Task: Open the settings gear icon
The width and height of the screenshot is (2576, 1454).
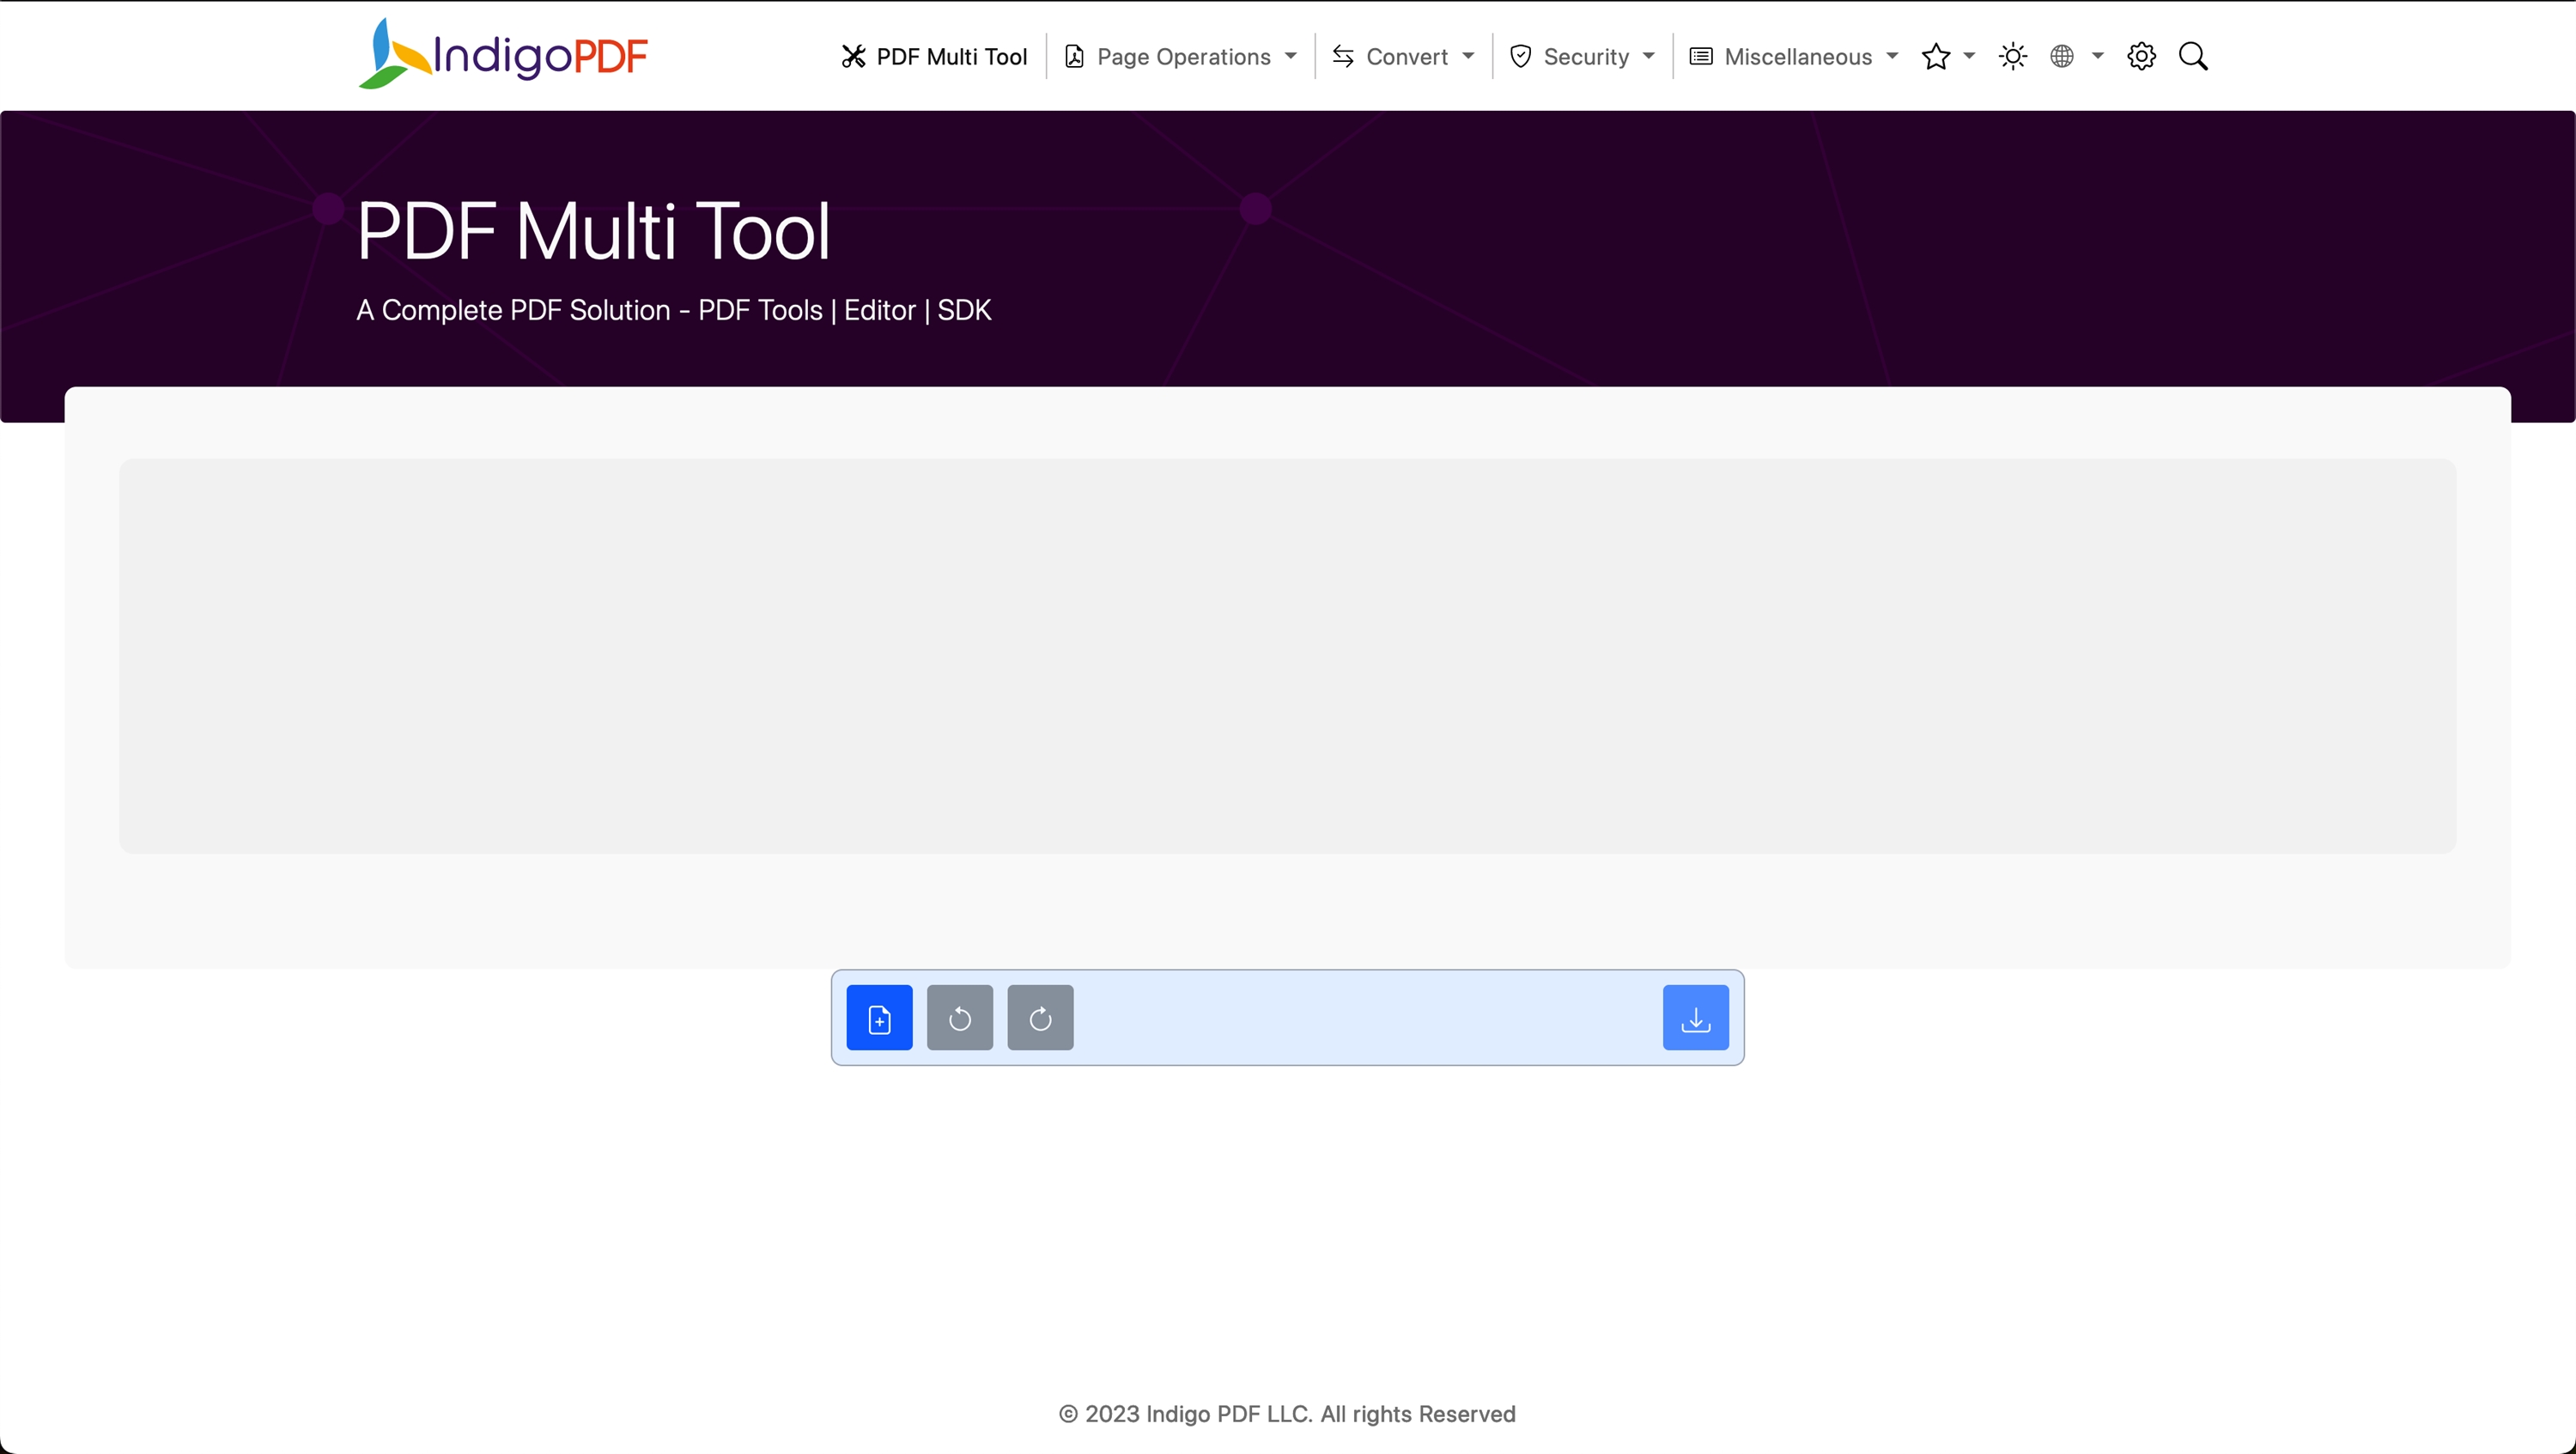Action: pyautogui.click(x=2141, y=56)
